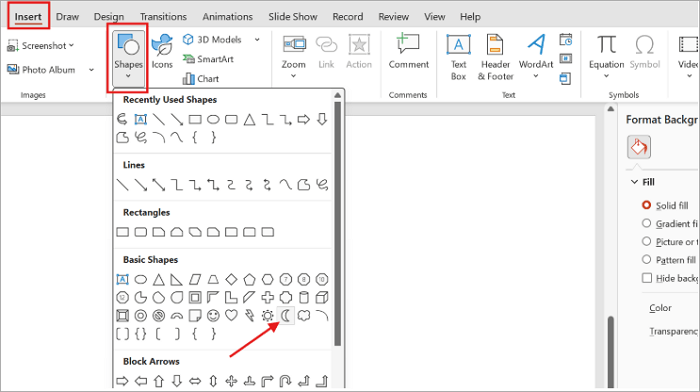Click the Fill paint bucket tab icon
This screenshot has height=392, width=700.
[639, 147]
